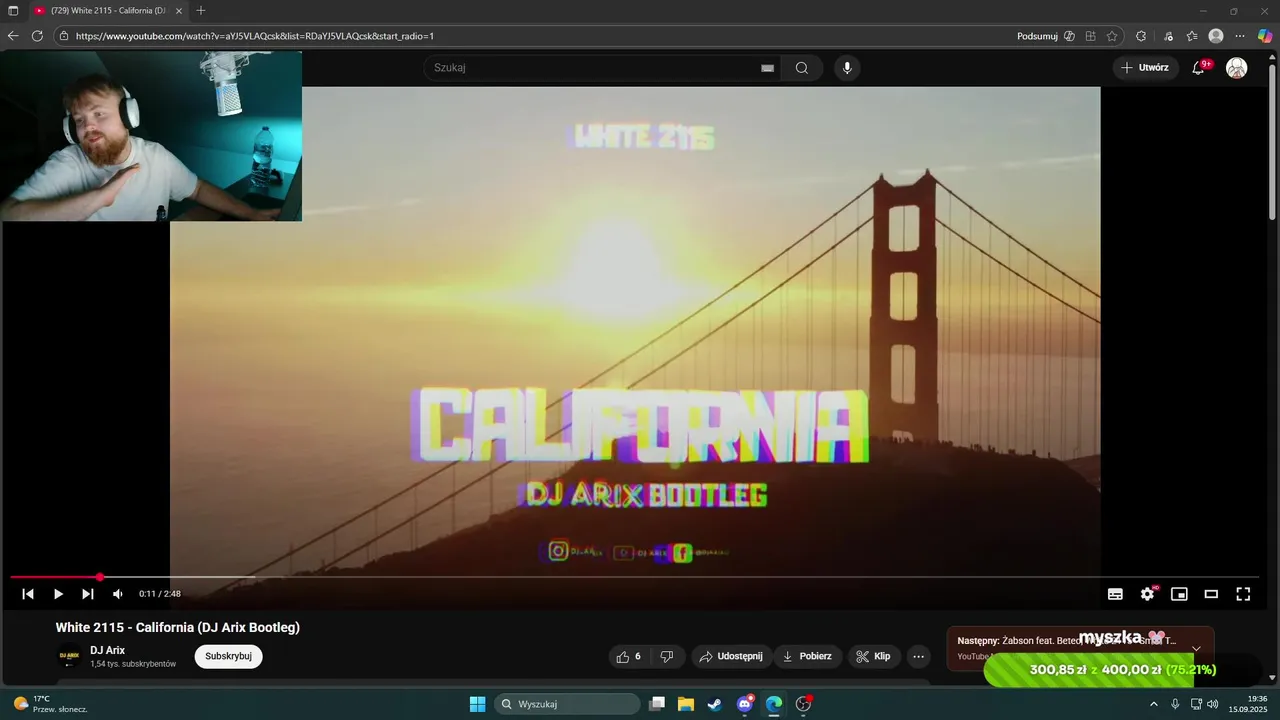Screen dimensions: 1280x720
Task: Go back in the browser
Action: 13,36
